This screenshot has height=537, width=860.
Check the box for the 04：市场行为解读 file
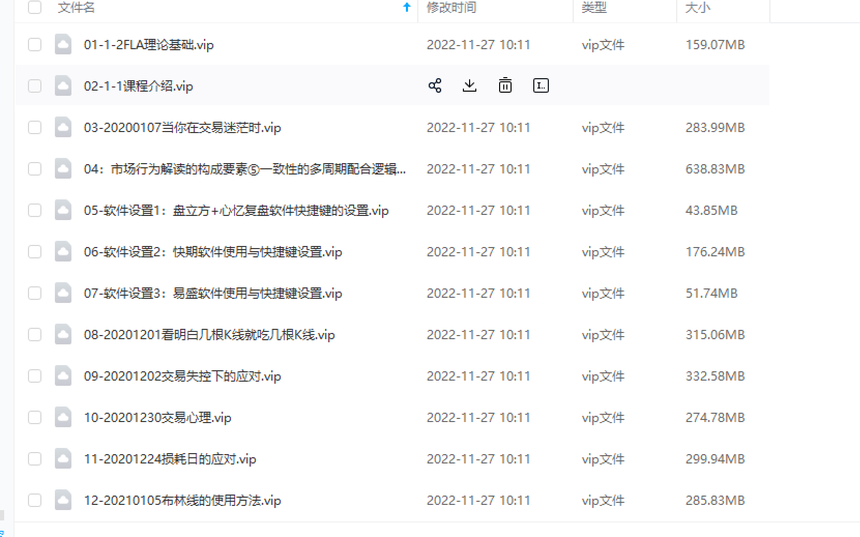(35, 169)
